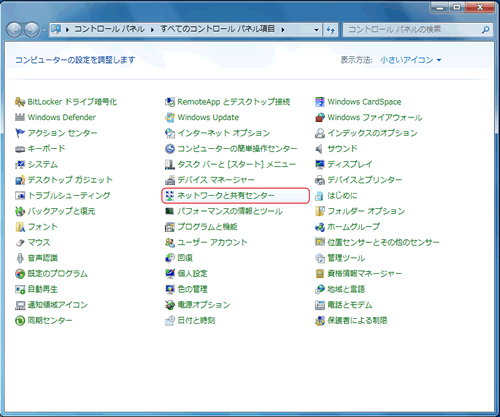Open the 音声認識 microphone icon

coord(20,258)
